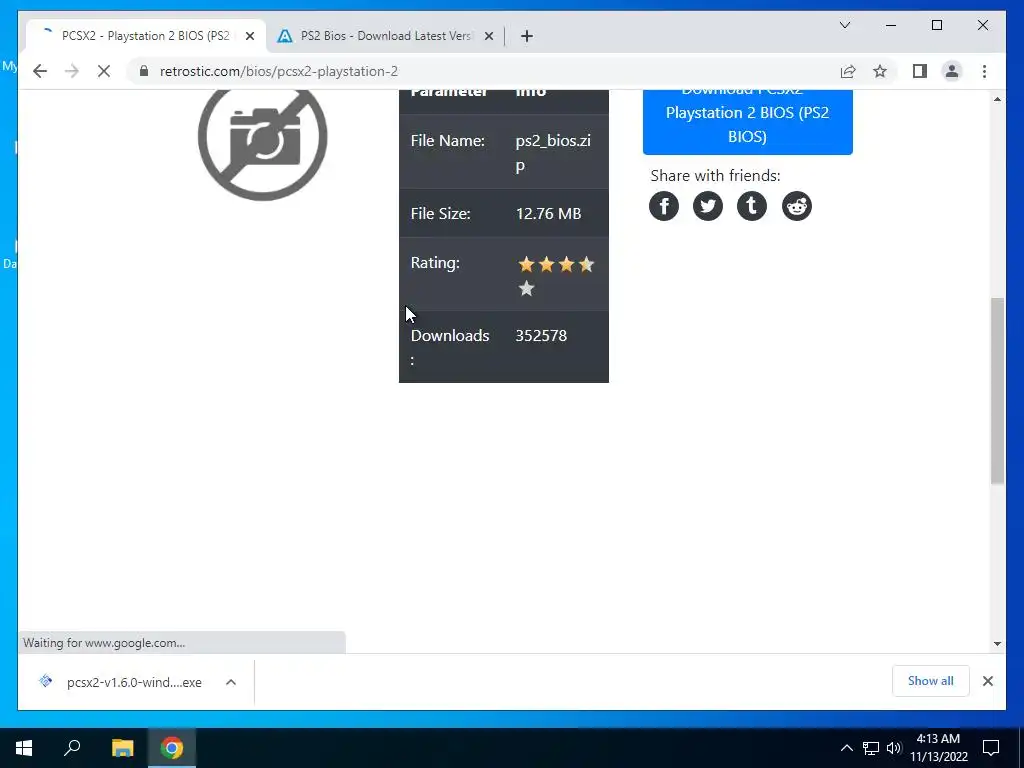Switch to the PS2 Bios Download Latest tab
The height and width of the screenshot is (768, 1024).
click(385, 36)
